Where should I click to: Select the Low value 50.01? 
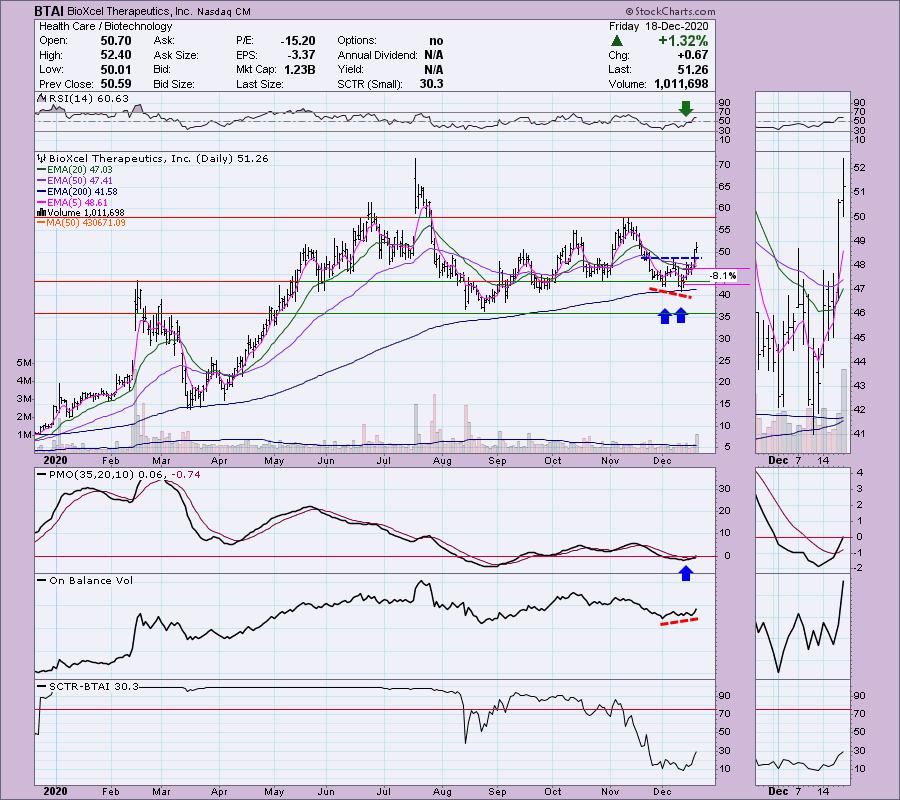(116, 69)
